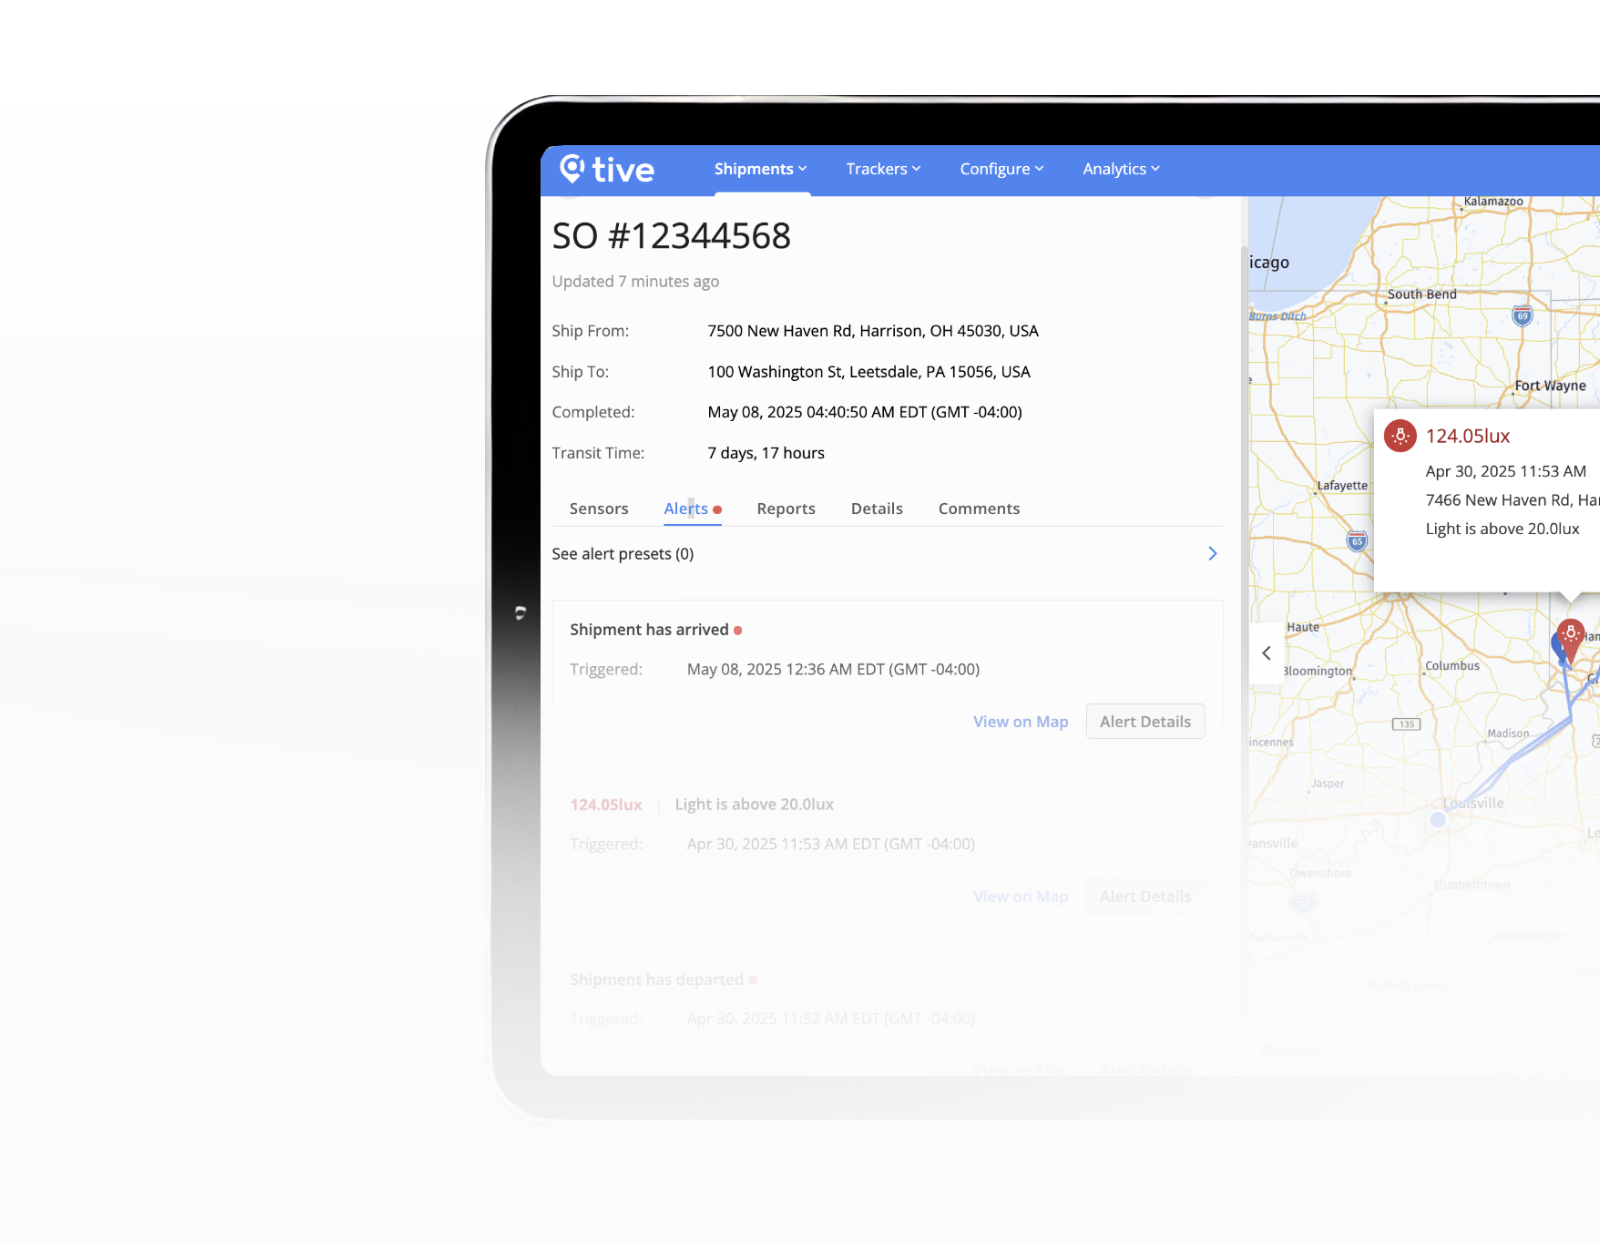Click the light sensor icon in map popup
Image resolution: width=1600 pixels, height=1243 pixels.
[x=1400, y=436]
